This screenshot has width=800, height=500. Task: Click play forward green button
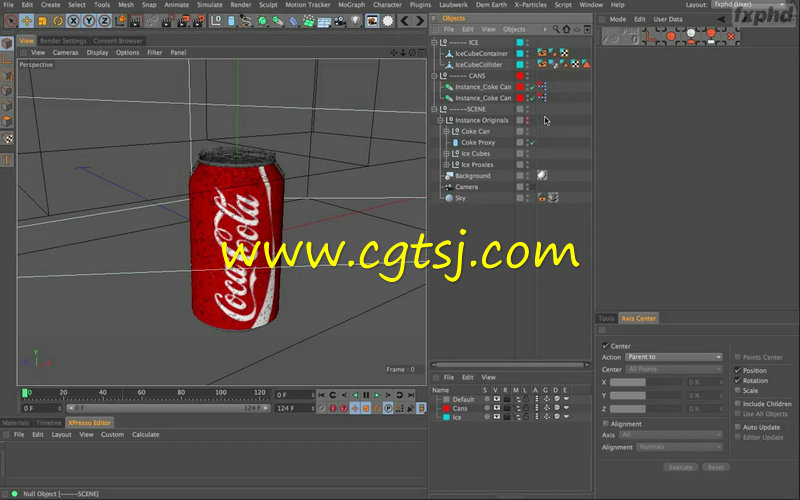pyautogui.click(x=377, y=395)
